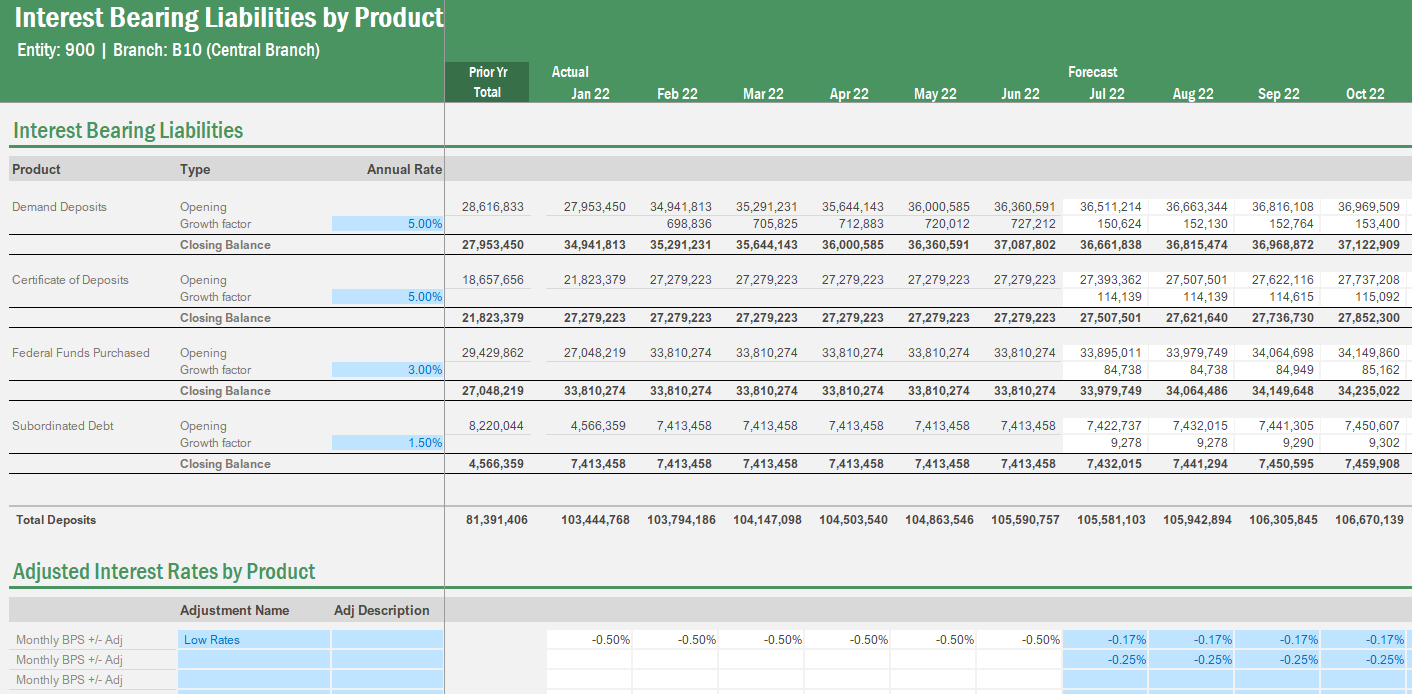Select the Demand Deposits Closing Balance for Jan 22
The width and height of the screenshot is (1412, 694).
tap(591, 244)
